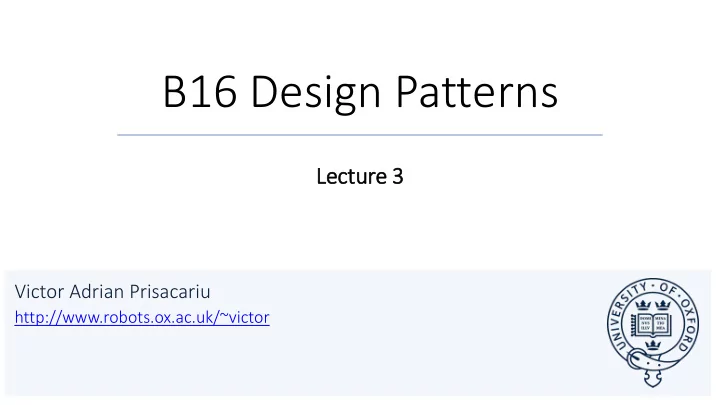This screenshot has height=405, width=720.
Task: Click the horizontal divider line under the title
Action: (x=360, y=135)
